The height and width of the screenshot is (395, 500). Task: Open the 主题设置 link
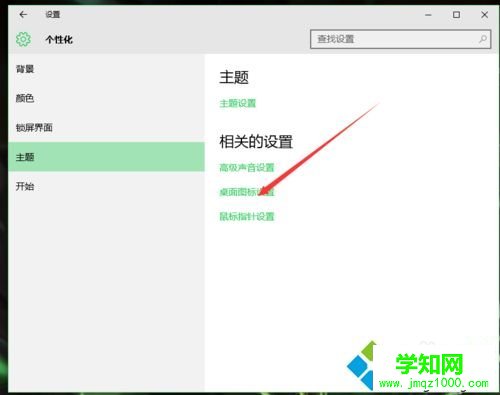pyautogui.click(x=237, y=103)
